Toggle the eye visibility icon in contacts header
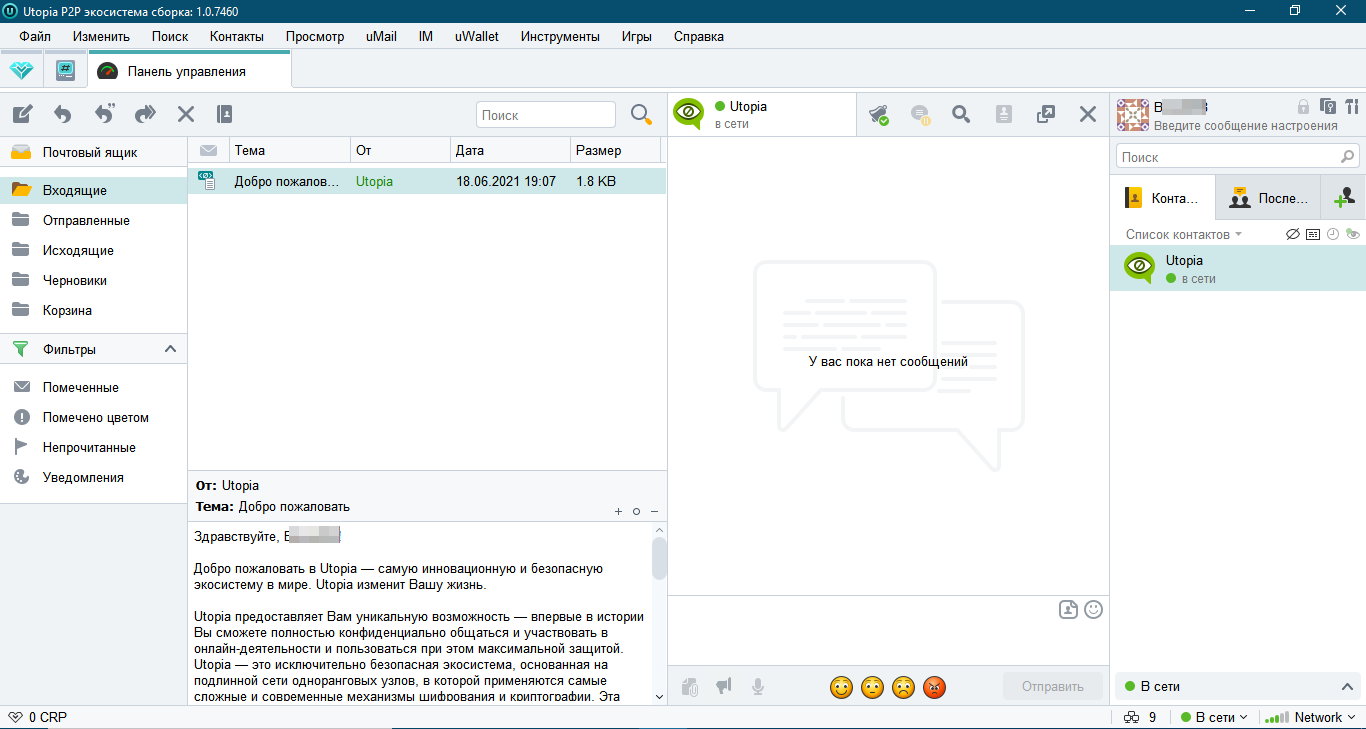 pyautogui.click(x=1353, y=234)
